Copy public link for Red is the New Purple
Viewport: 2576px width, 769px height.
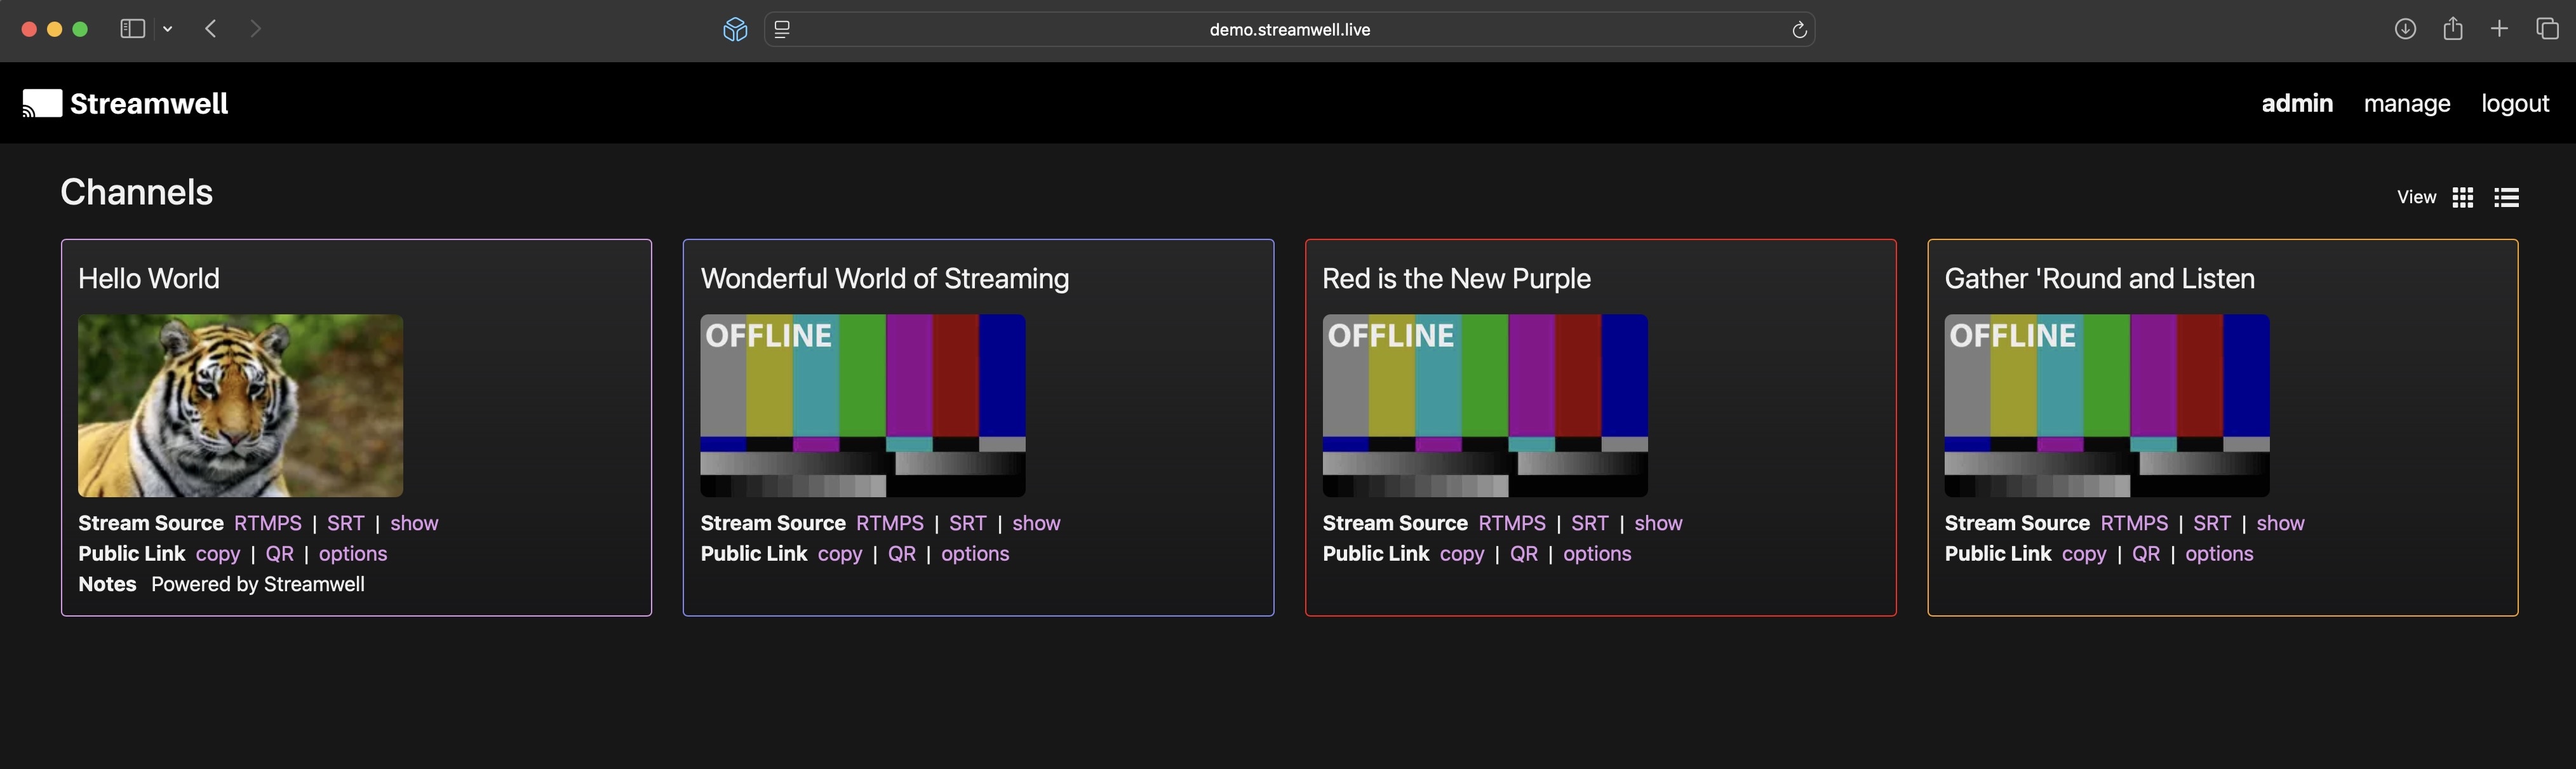[x=1461, y=554]
